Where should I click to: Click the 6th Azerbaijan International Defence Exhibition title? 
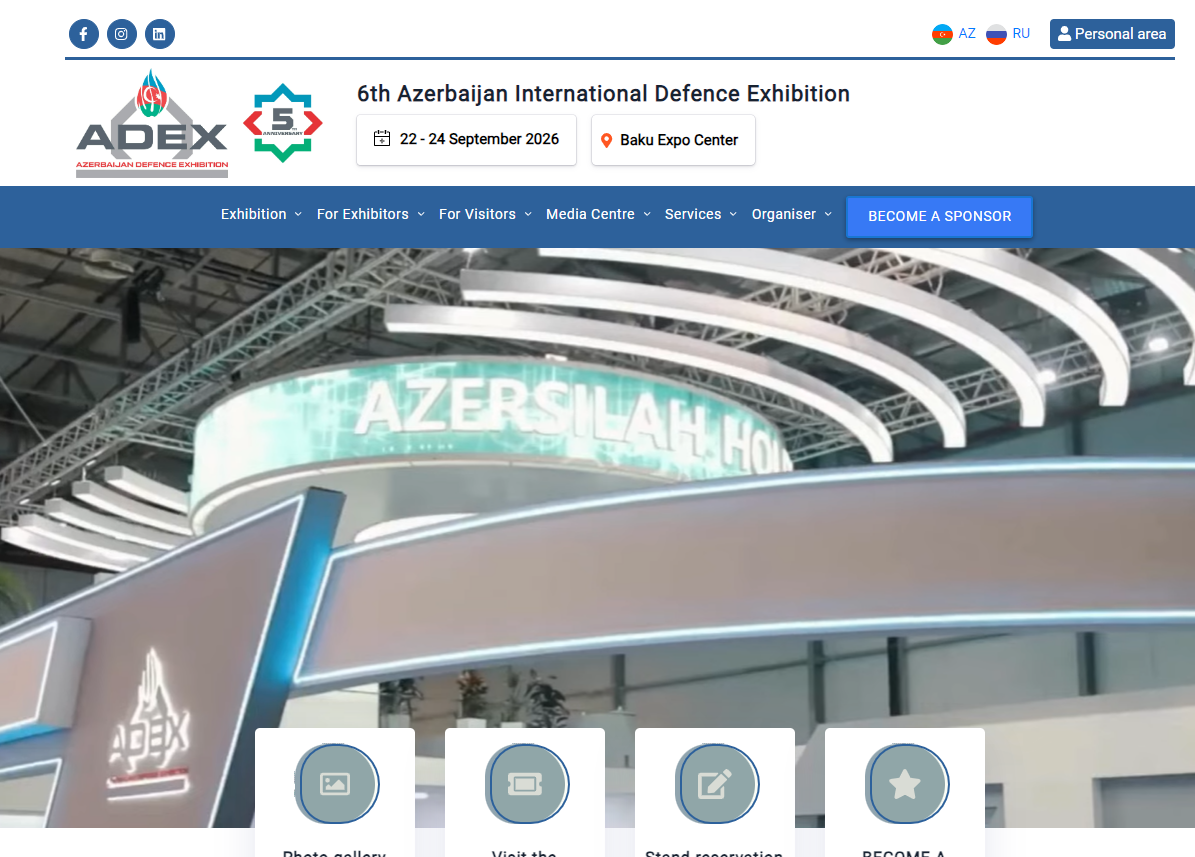coord(603,93)
